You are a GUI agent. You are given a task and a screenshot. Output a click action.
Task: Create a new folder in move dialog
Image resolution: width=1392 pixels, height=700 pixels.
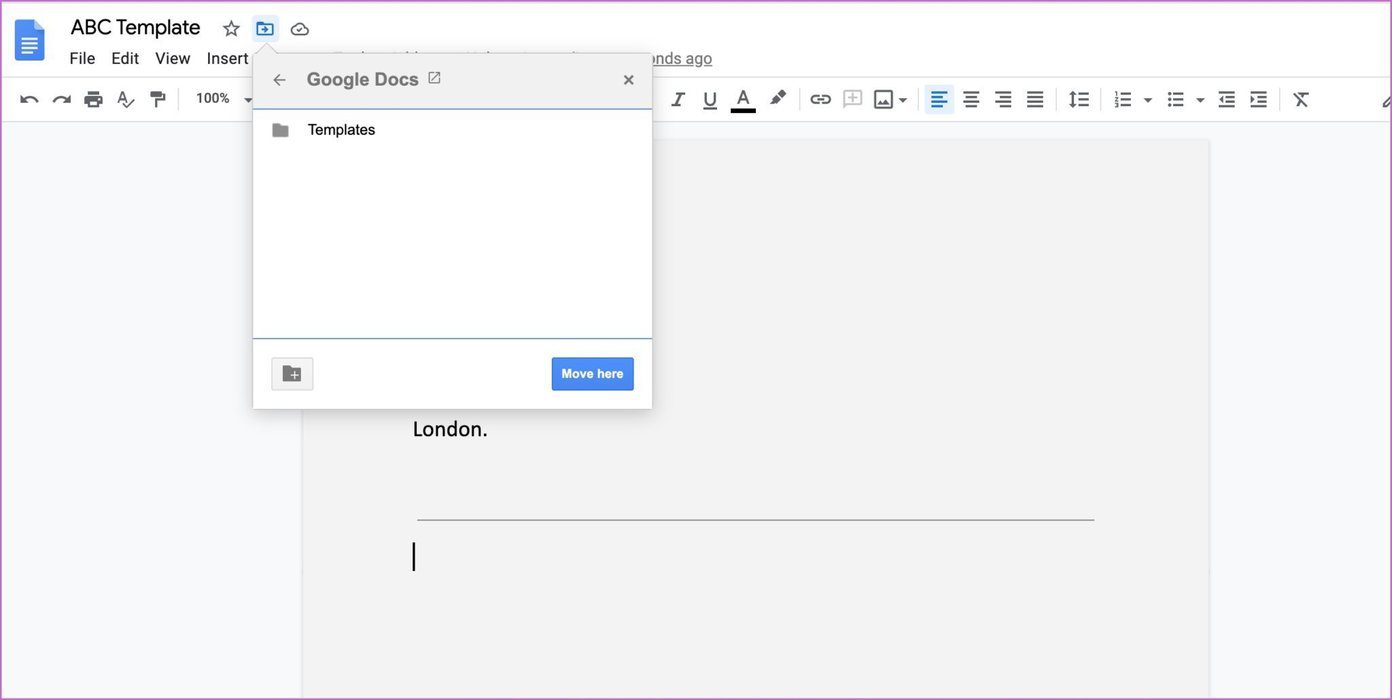pyautogui.click(x=292, y=374)
